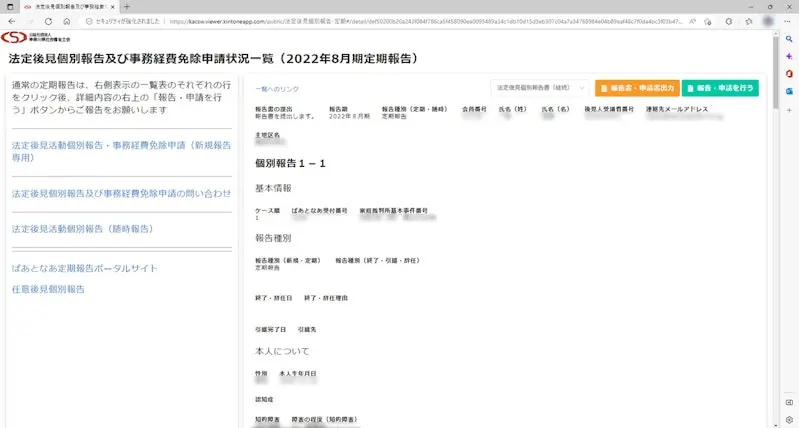
Task: Open the Copilot sparkle sidebar icon
Action: tap(789, 56)
